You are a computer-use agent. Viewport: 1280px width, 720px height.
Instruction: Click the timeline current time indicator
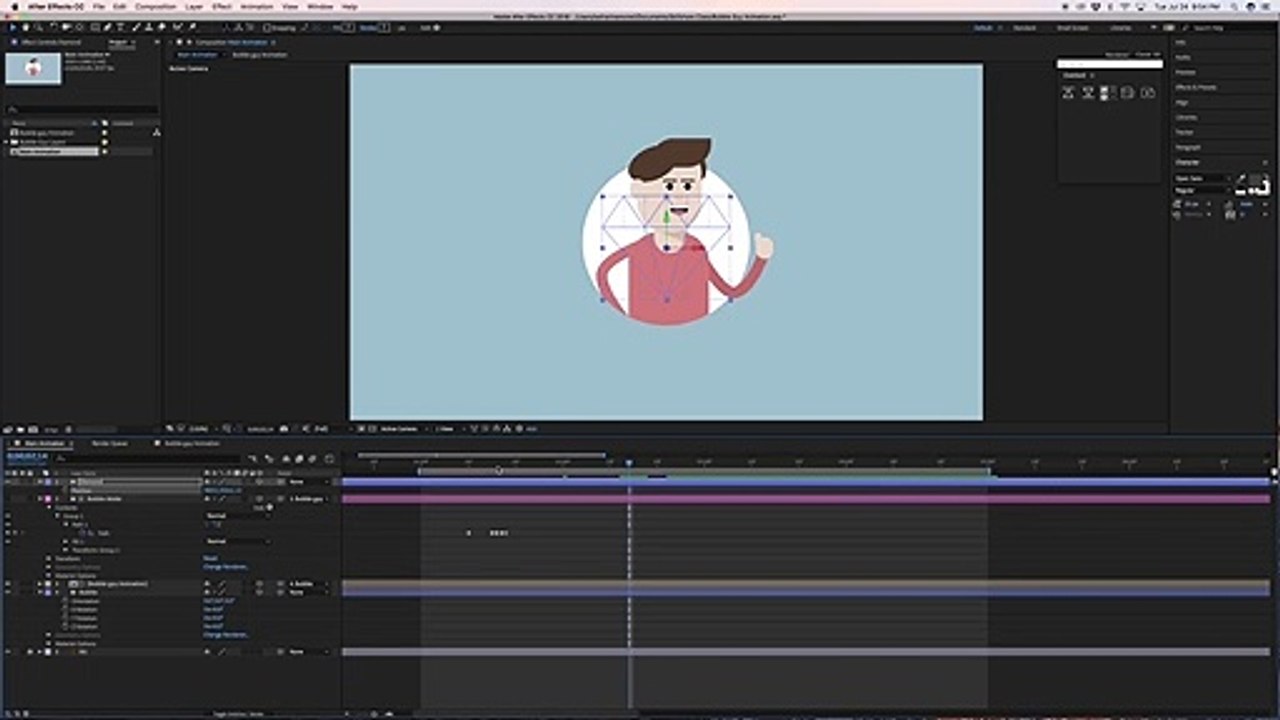(x=629, y=463)
